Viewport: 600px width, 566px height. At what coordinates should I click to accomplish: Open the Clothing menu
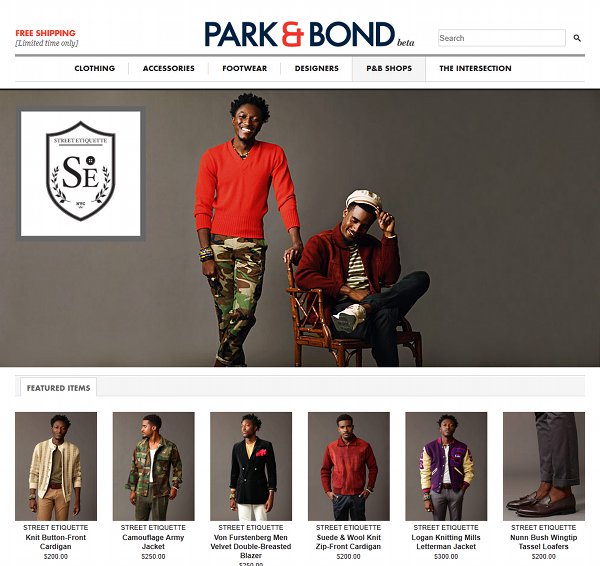tap(95, 69)
